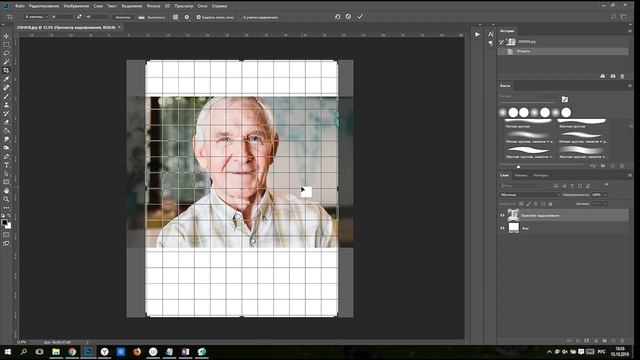Adjust the brush size slider
This screenshot has width=640, height=360.
[x=518, y=166]
